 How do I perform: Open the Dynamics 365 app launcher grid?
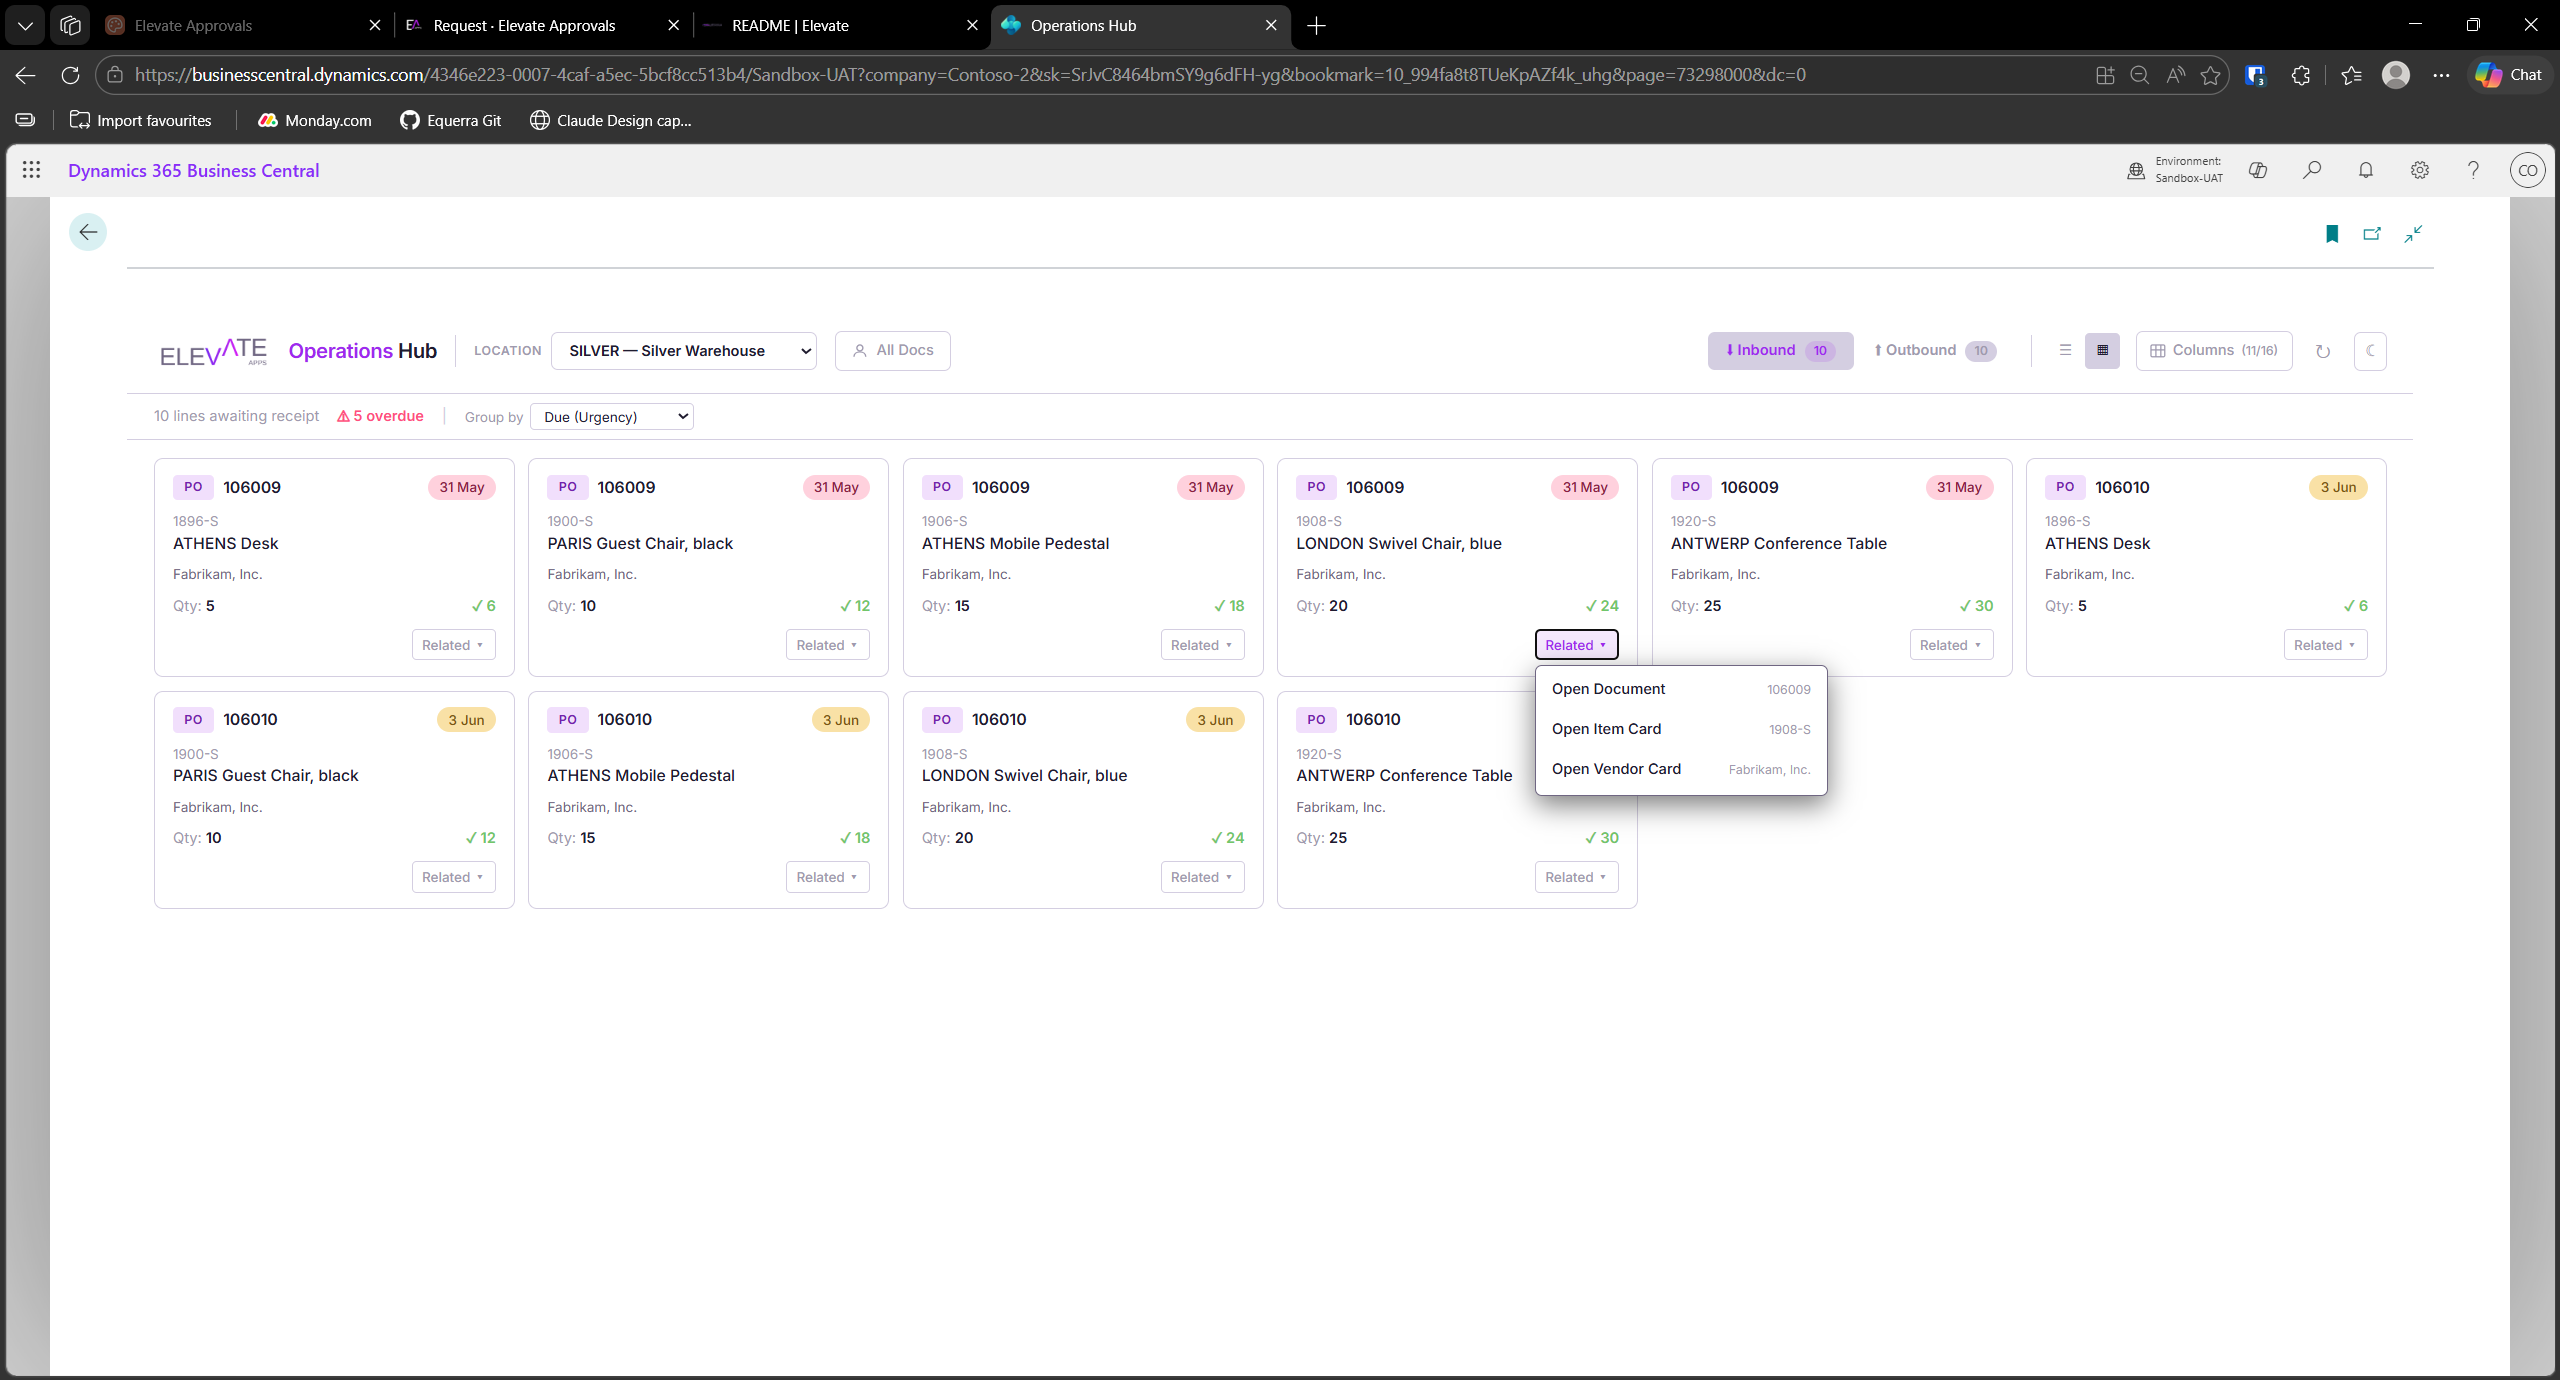coord(31,170)
